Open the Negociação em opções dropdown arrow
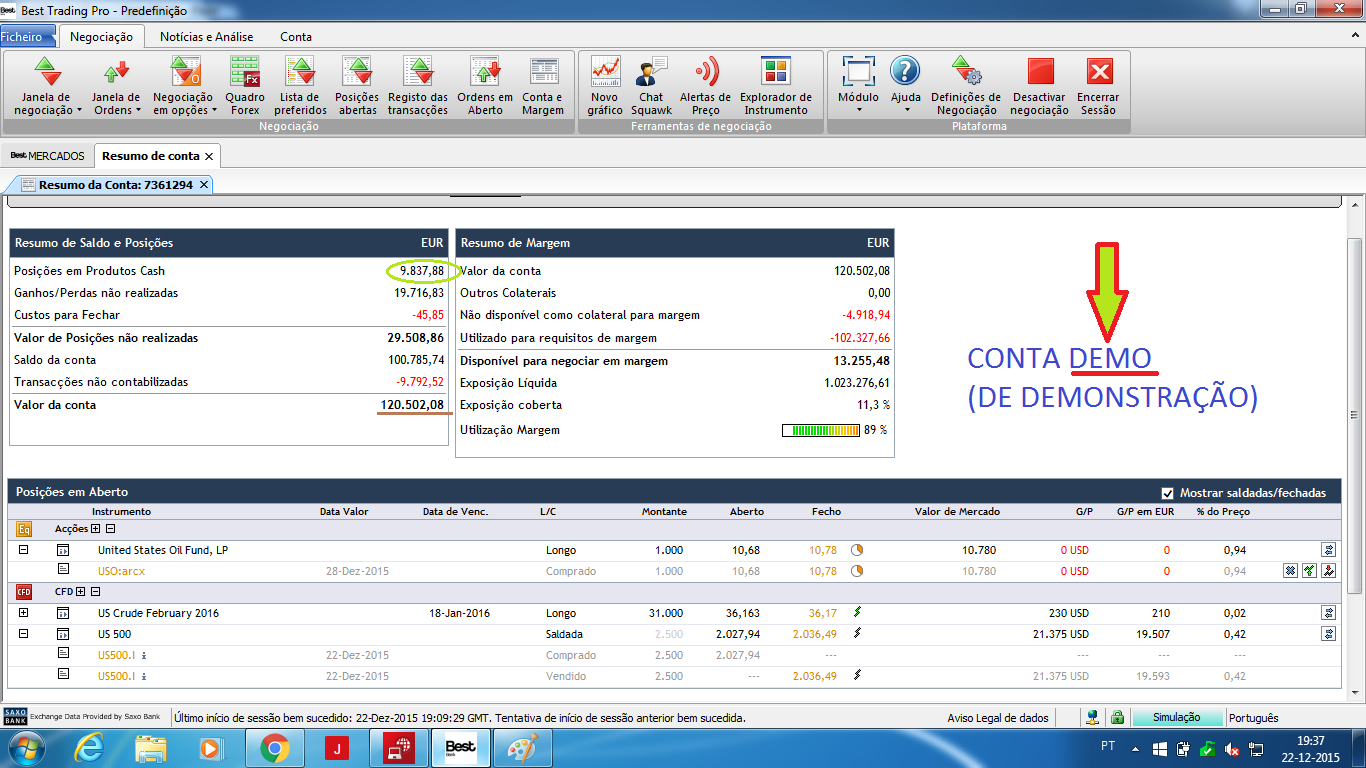Viewport: 1366px width, 768px height. [214, 111]
